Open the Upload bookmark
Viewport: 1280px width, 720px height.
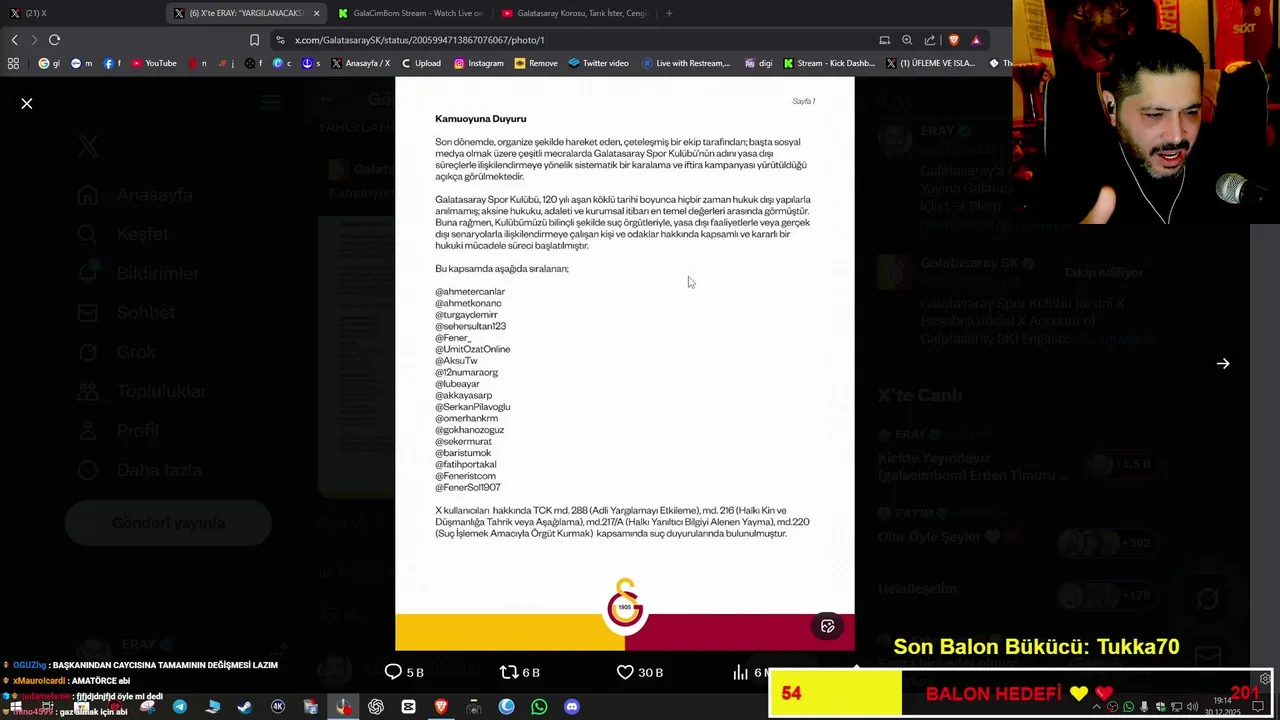click(x=420, y=63)
